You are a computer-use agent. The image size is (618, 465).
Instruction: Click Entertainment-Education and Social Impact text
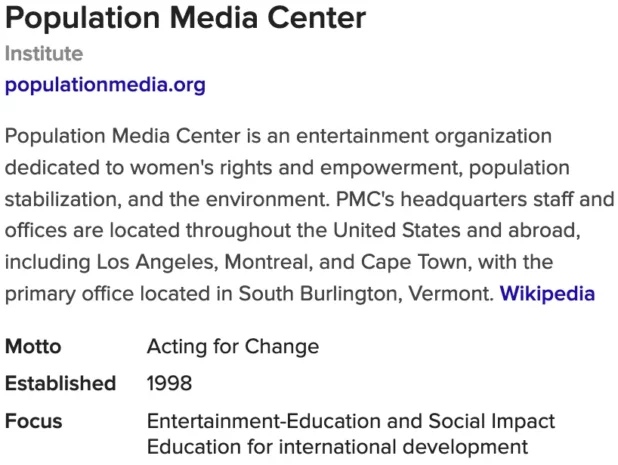[350, 421]
